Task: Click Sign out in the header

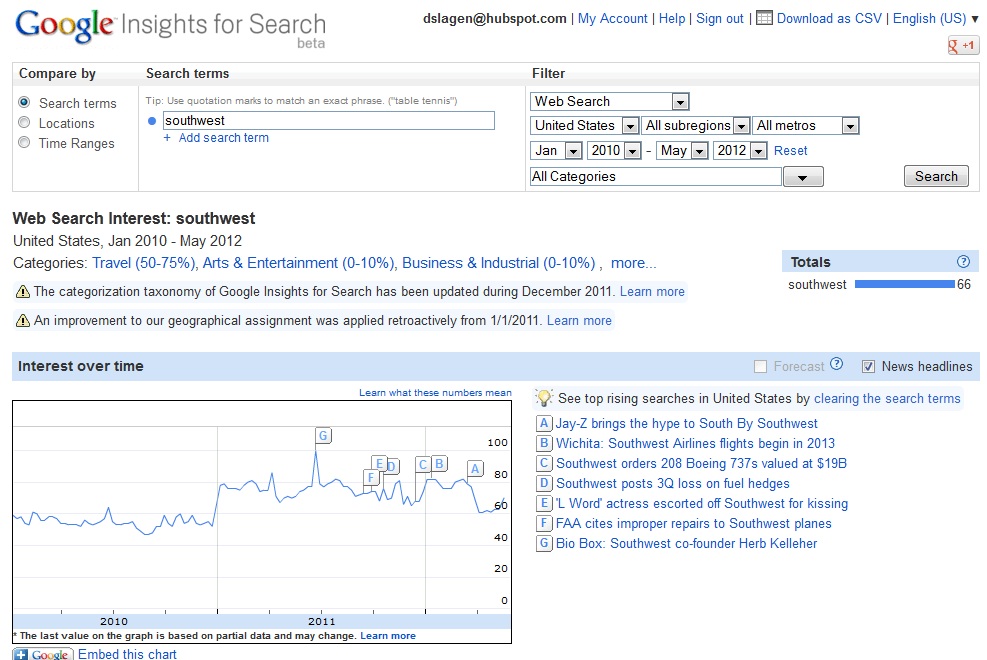Action: [x=719, y=18]
